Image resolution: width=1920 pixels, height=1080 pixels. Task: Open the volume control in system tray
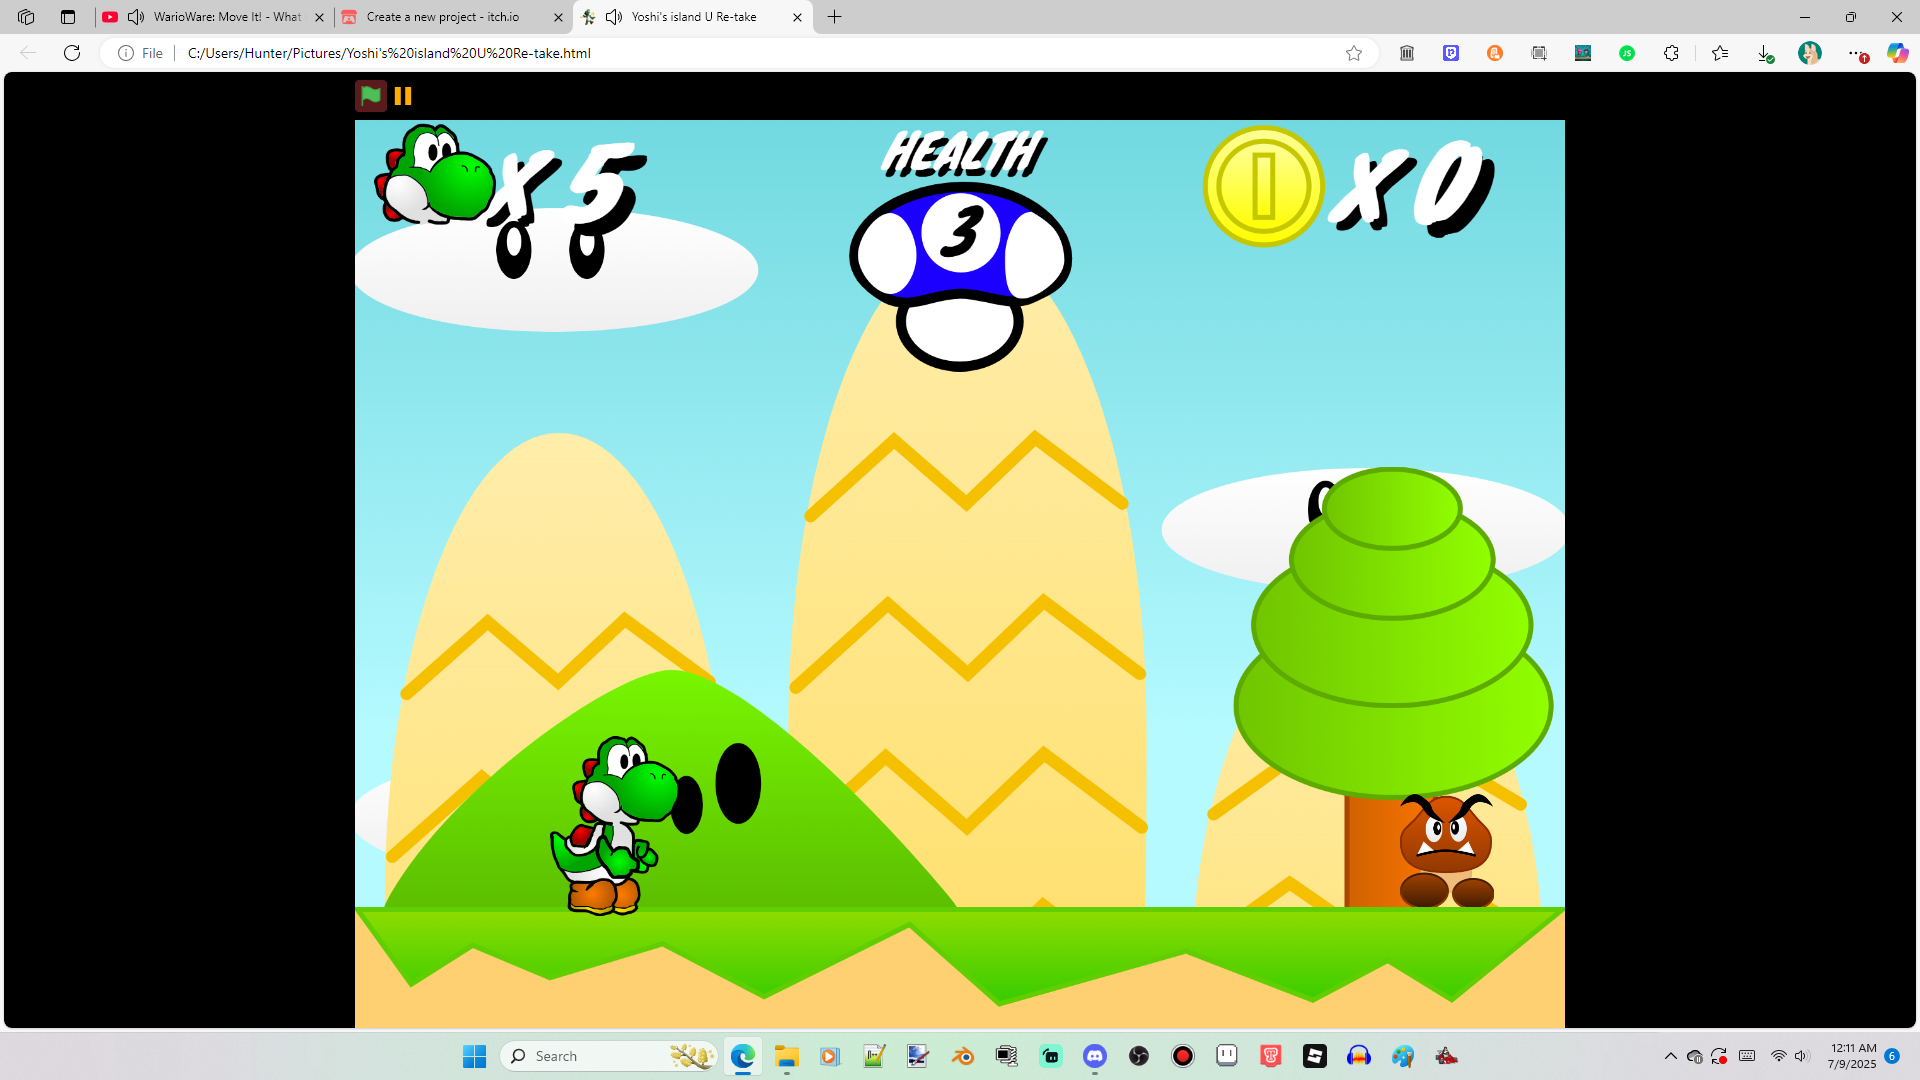1802,1056
